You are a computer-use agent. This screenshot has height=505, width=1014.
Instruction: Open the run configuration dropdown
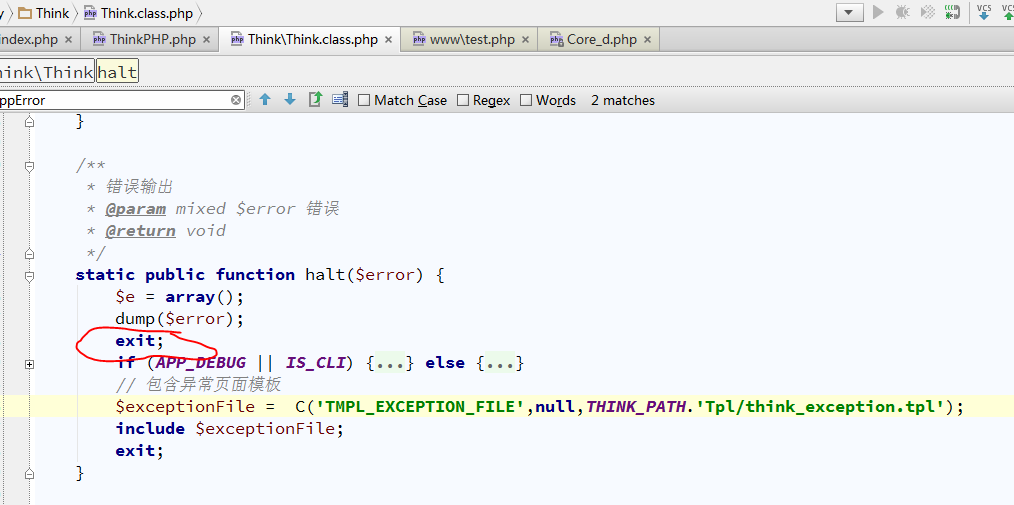pyautogui.click(x=850, y=13)
